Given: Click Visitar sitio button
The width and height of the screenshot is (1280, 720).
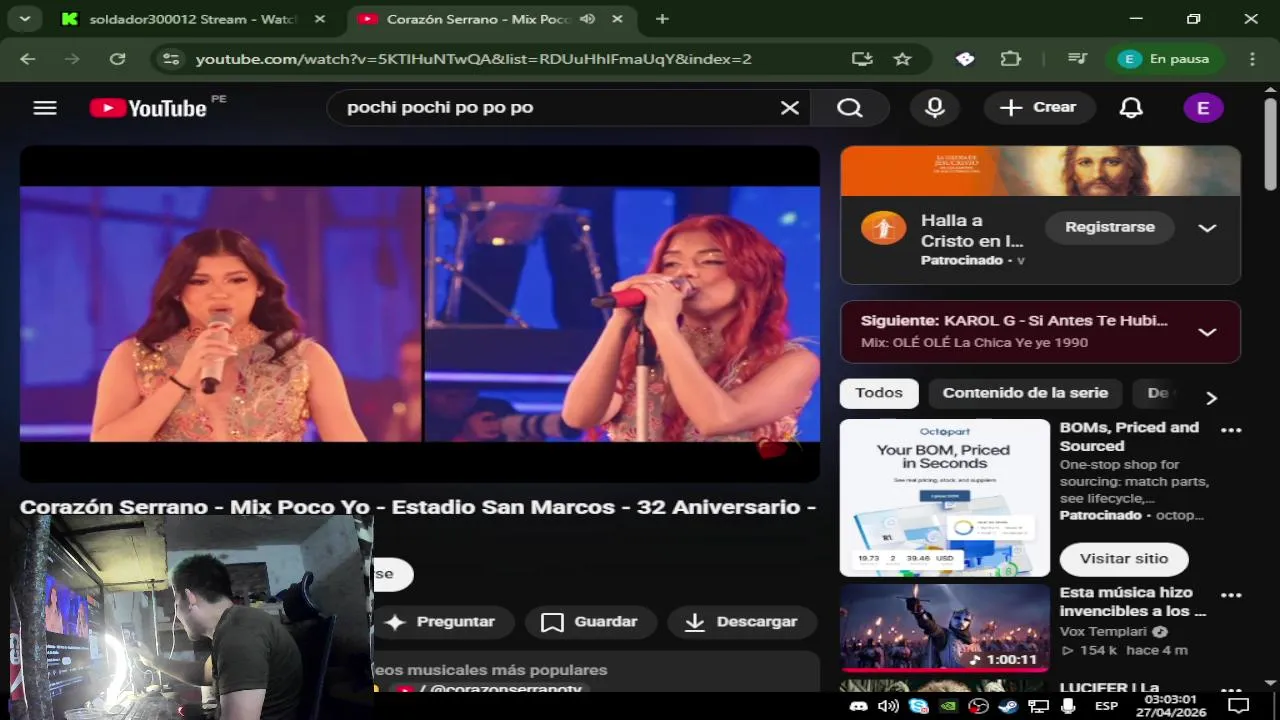Looking at the screenshot, I should click(1123, 559).
